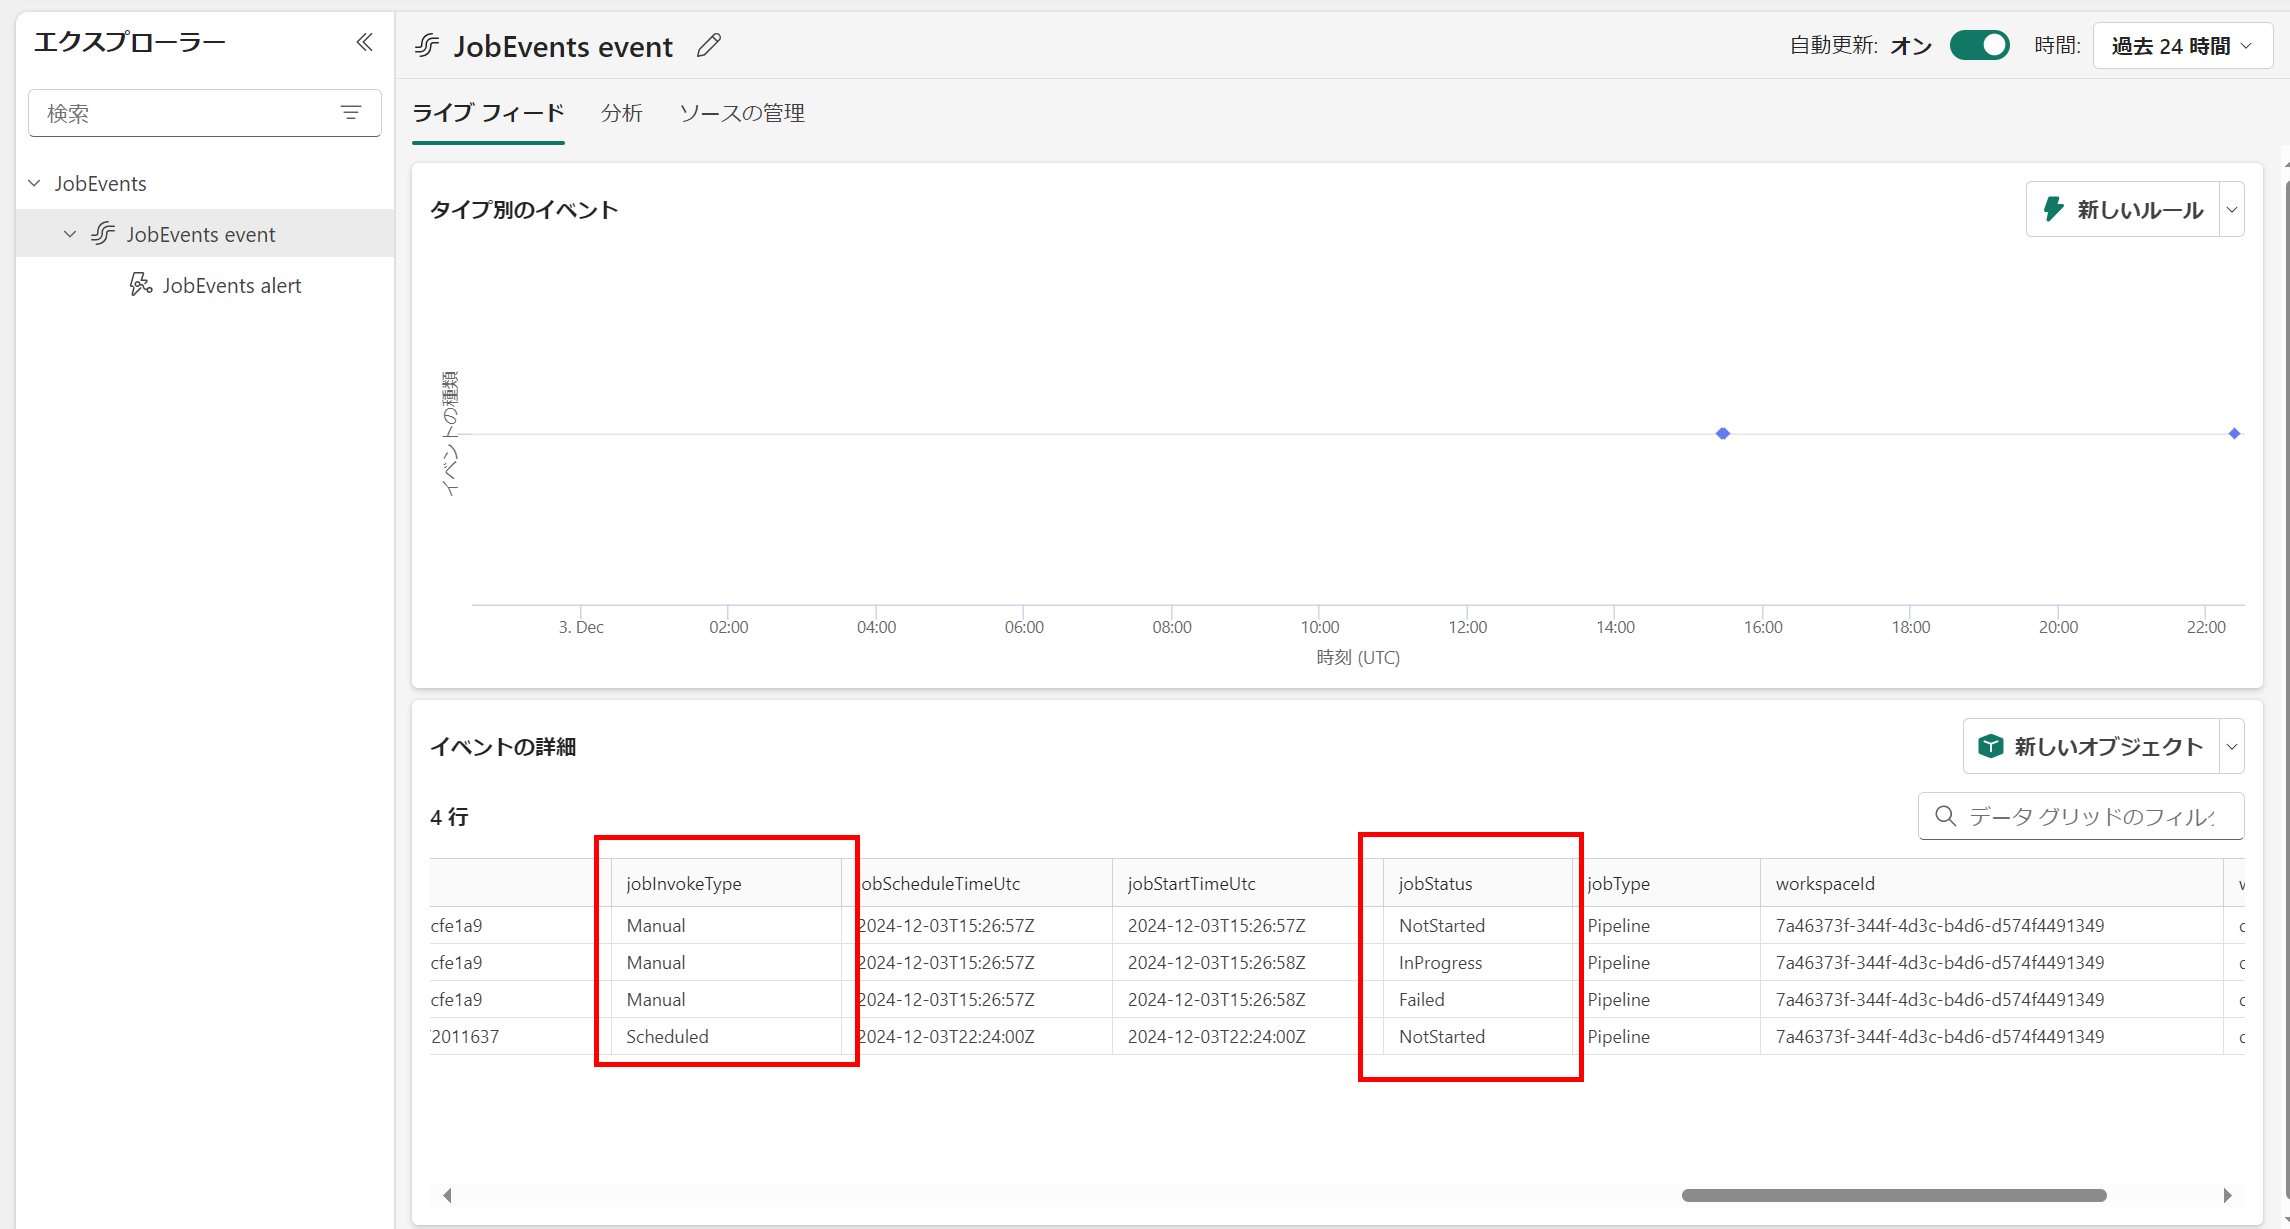Collapse the JobEvents event tree node chevron
The image size is (2290, 1229).
70,234
